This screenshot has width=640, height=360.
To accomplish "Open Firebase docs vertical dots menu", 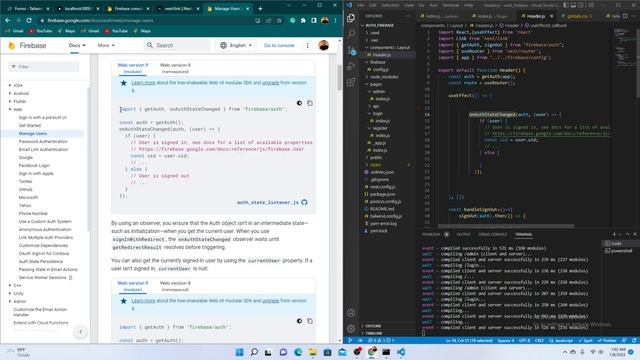I will [x=307, y=45].
